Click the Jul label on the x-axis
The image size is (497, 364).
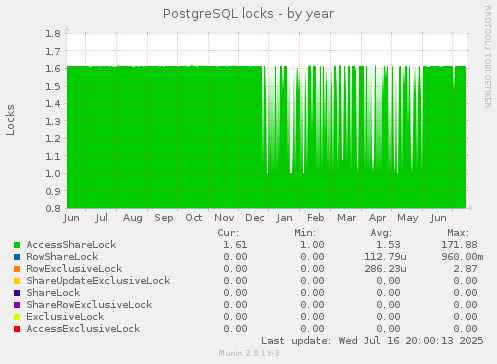point(101,218)
